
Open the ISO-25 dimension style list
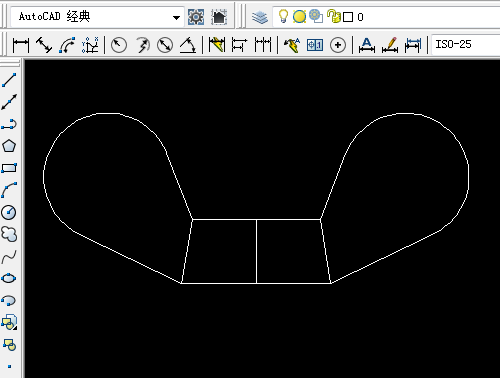pos(466,44)
